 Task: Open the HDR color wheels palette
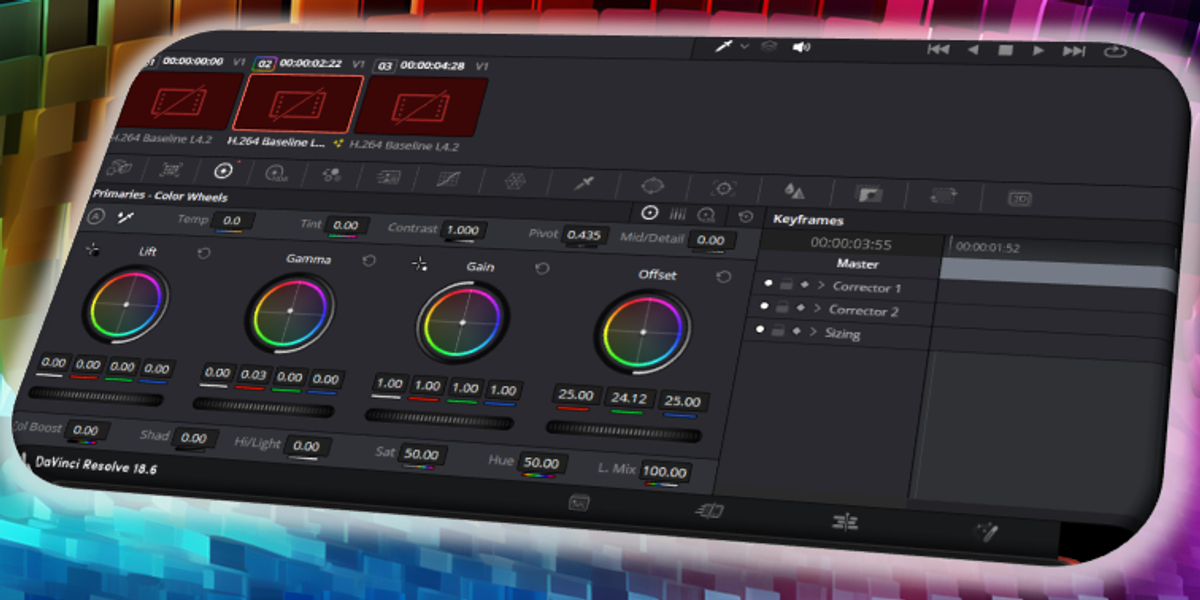point(277,173)
